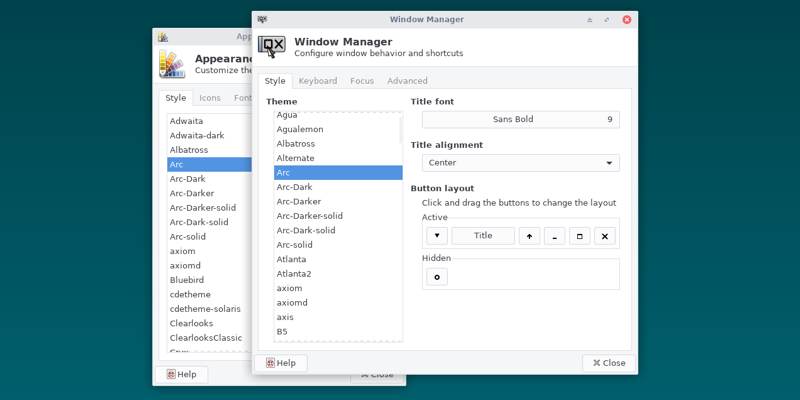Select Bluebird in the Appearance style list
Image resolution: width=800 pixels, height=400 pixels.
point(187,280)
